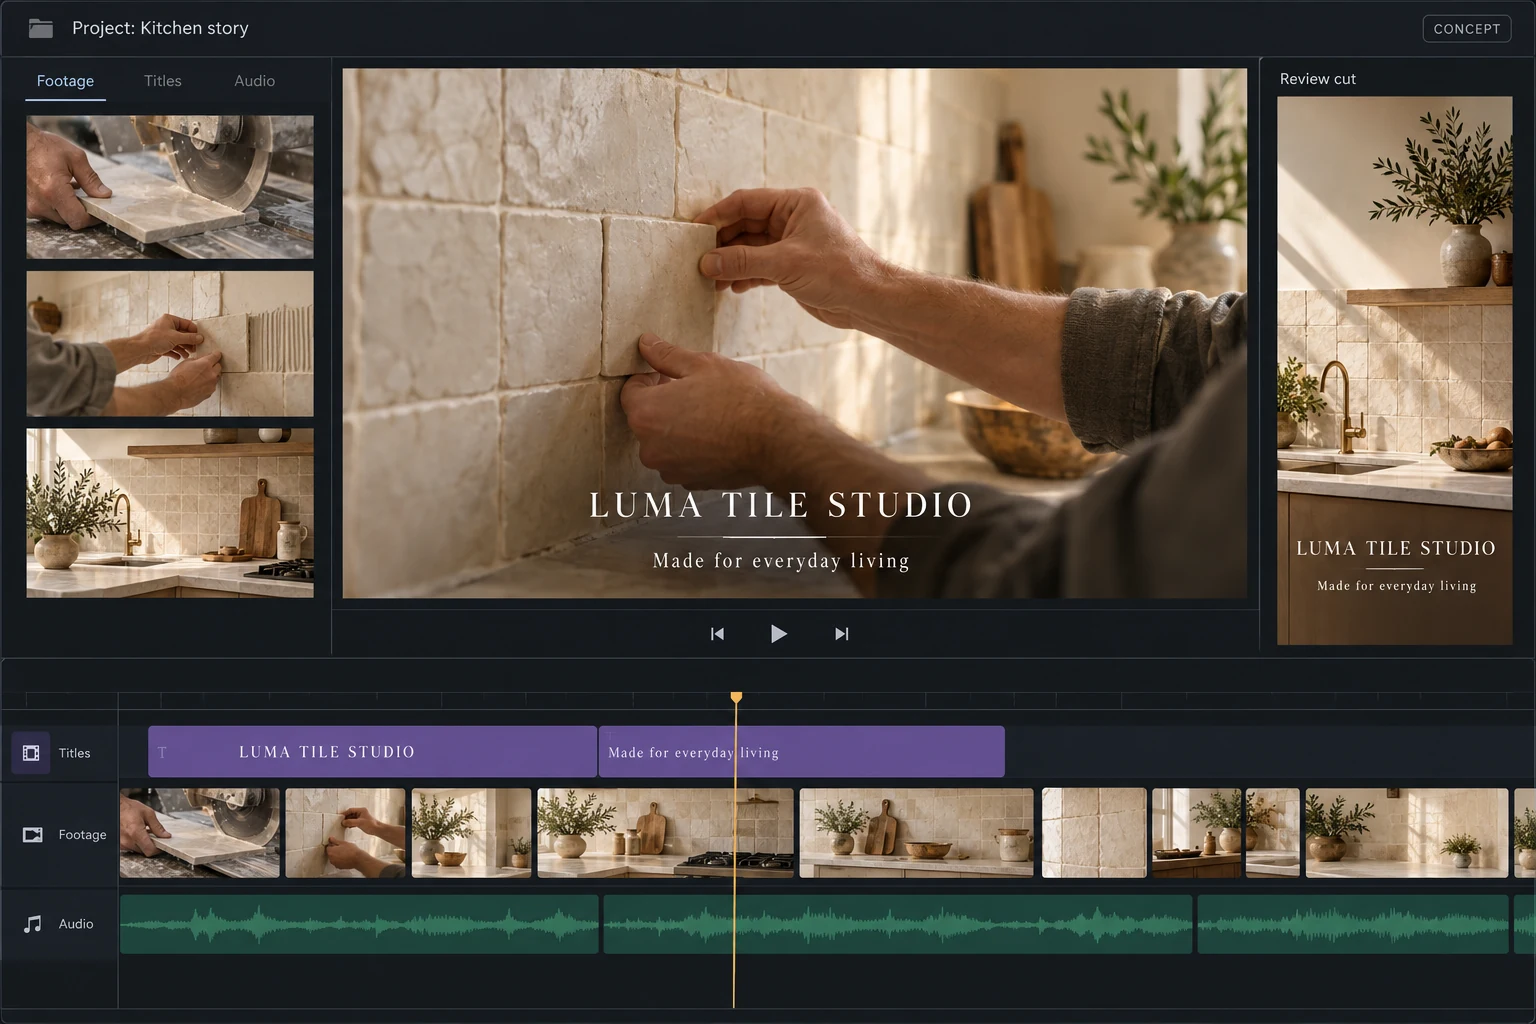Select the second timeline clip of tile placement
1536x1024 pixels.
[x=345, y=833]
